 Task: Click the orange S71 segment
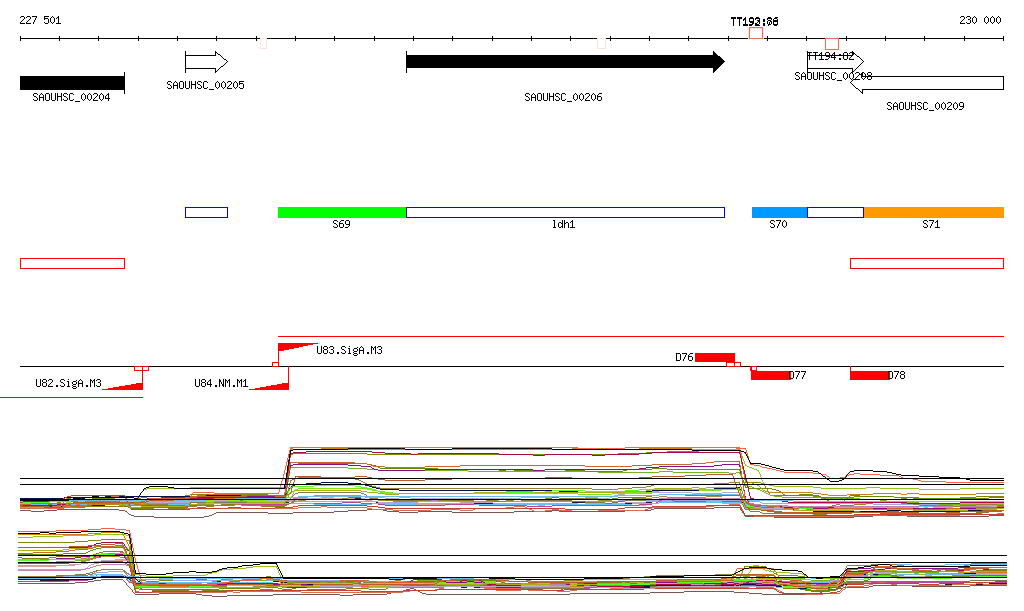[x=933, y=212]
